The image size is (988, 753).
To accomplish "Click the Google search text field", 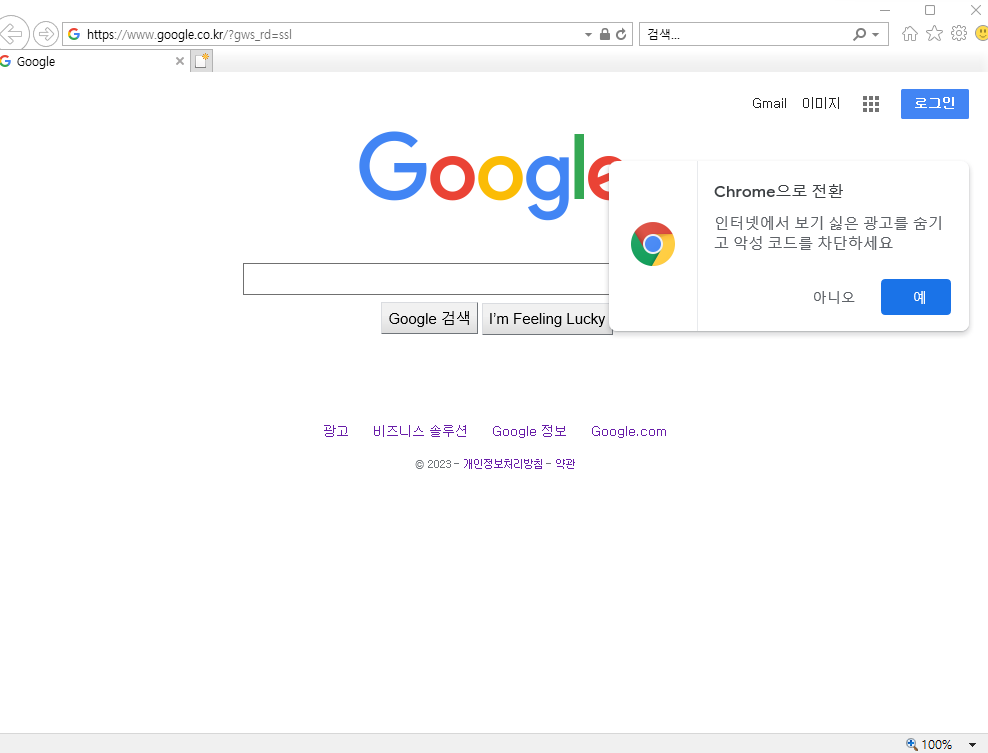I will (426, 279).
